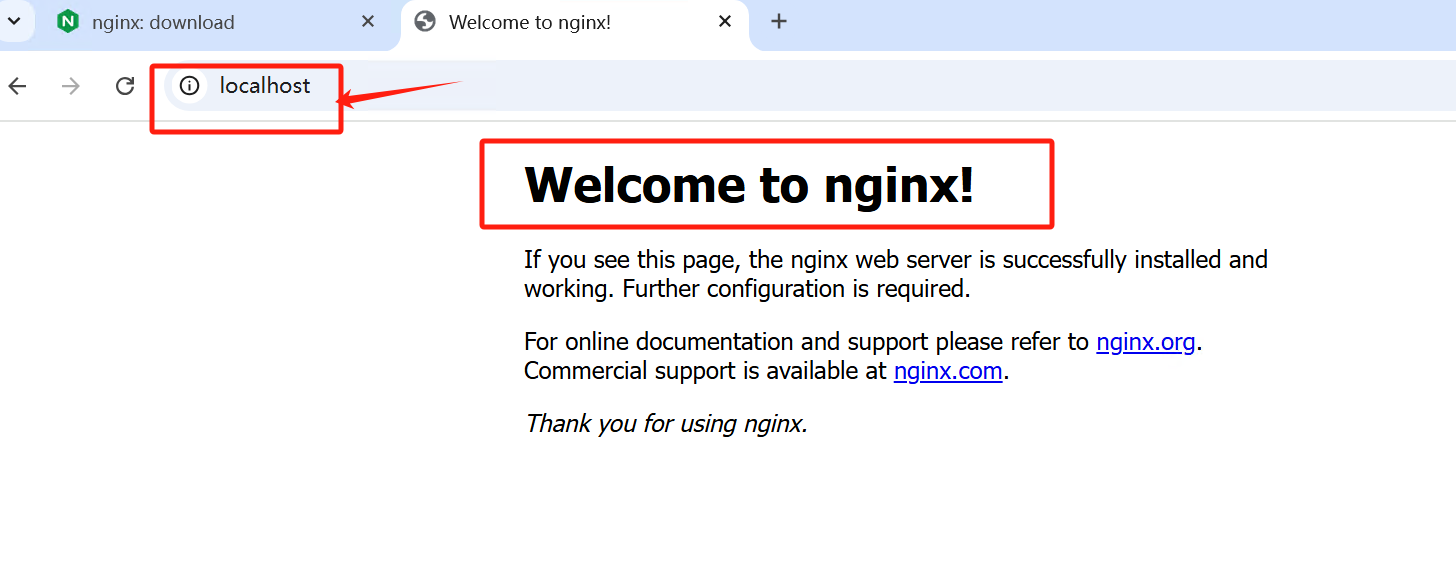
Task: Open the tab search dropdown chevron
Action: (x=14, y=21)
